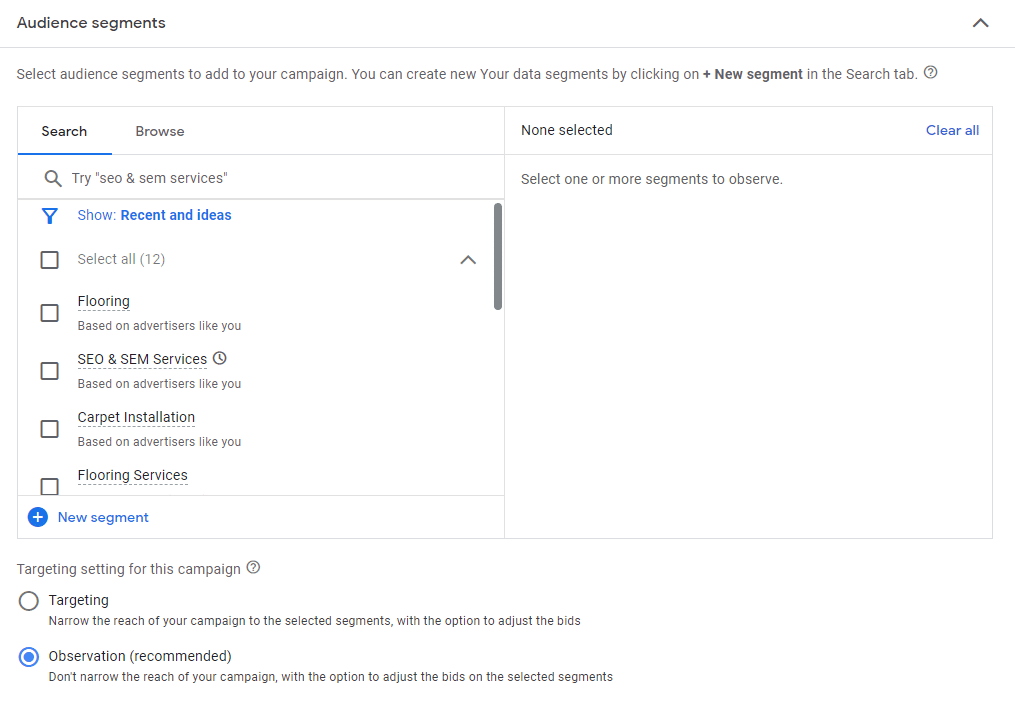Click the clock icon beside SEO & SEM Services

coord(220,358)
